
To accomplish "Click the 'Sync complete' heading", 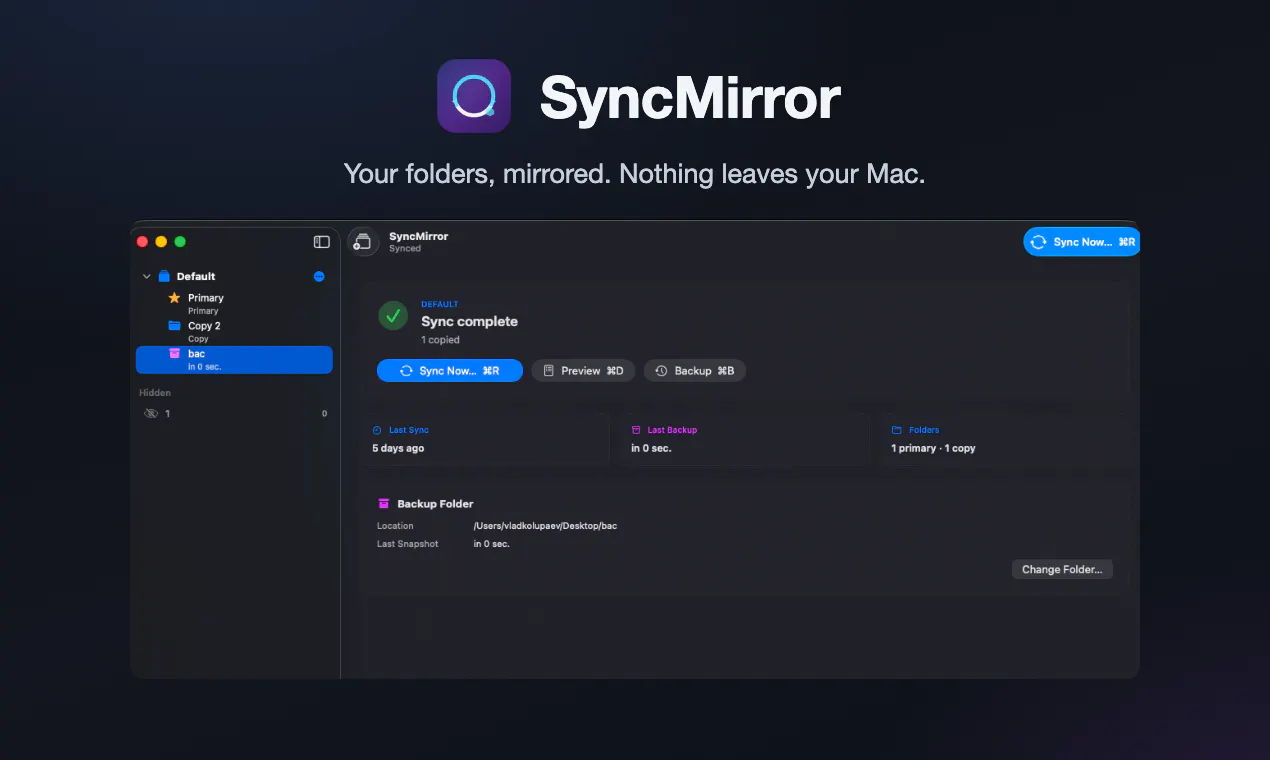I will tap(470, 322).
